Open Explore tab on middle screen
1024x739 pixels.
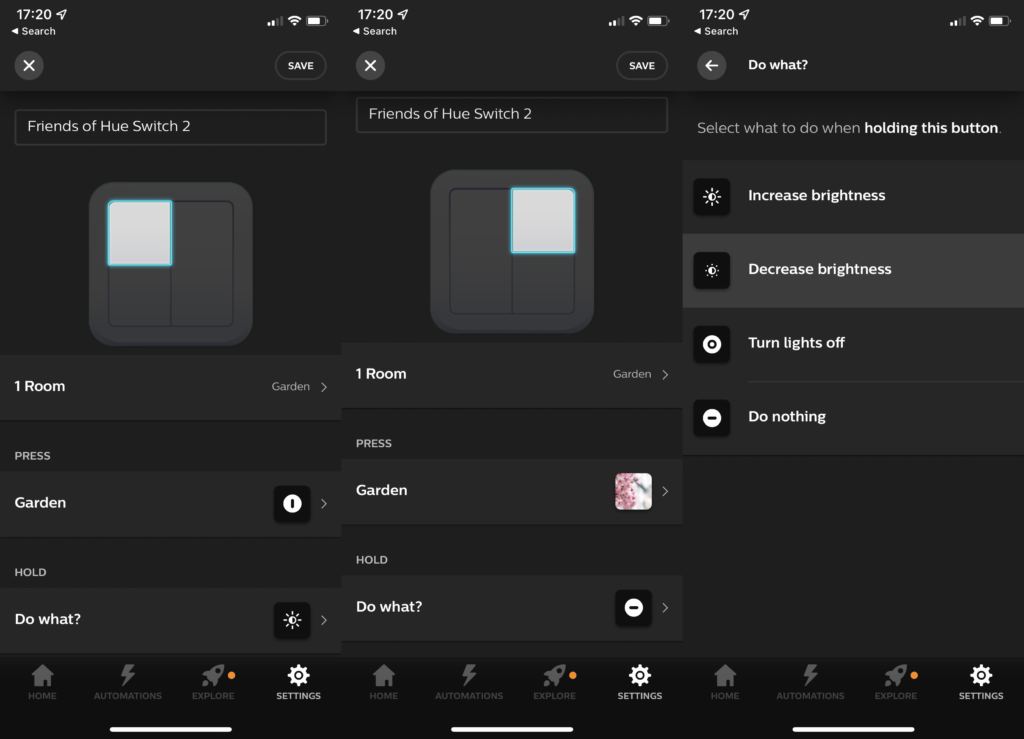coord(555,682)
